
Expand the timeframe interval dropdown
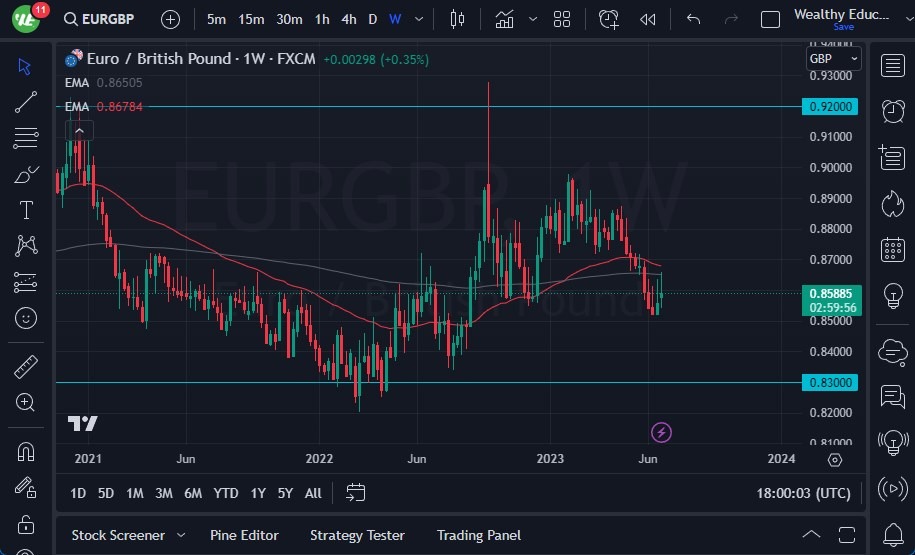pyautogui.click(x=419, y=19)
